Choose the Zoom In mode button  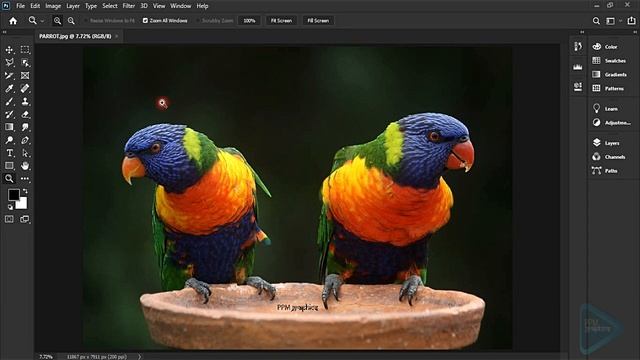click(57, 20)
